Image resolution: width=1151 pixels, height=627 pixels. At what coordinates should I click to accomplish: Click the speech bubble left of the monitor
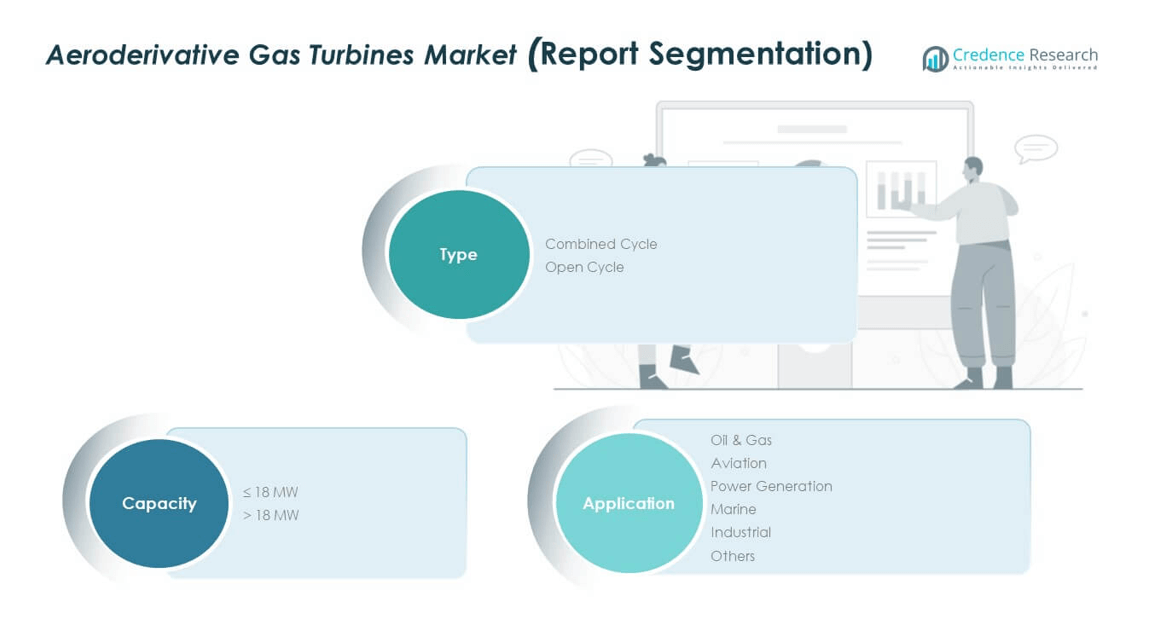590,159
